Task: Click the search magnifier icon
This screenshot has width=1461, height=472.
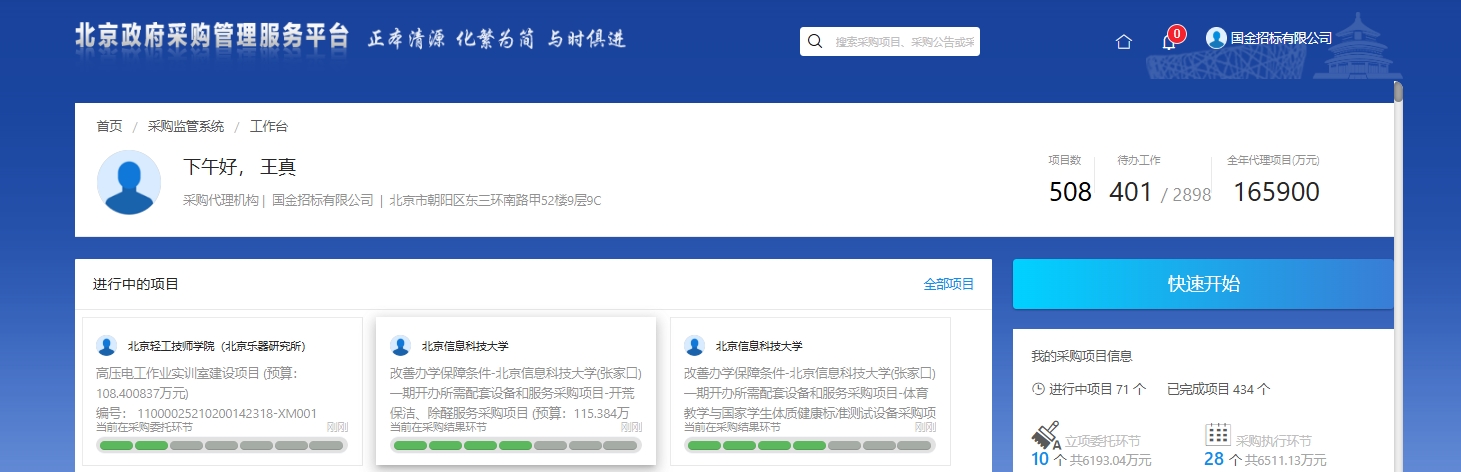Action: point(815,41)
